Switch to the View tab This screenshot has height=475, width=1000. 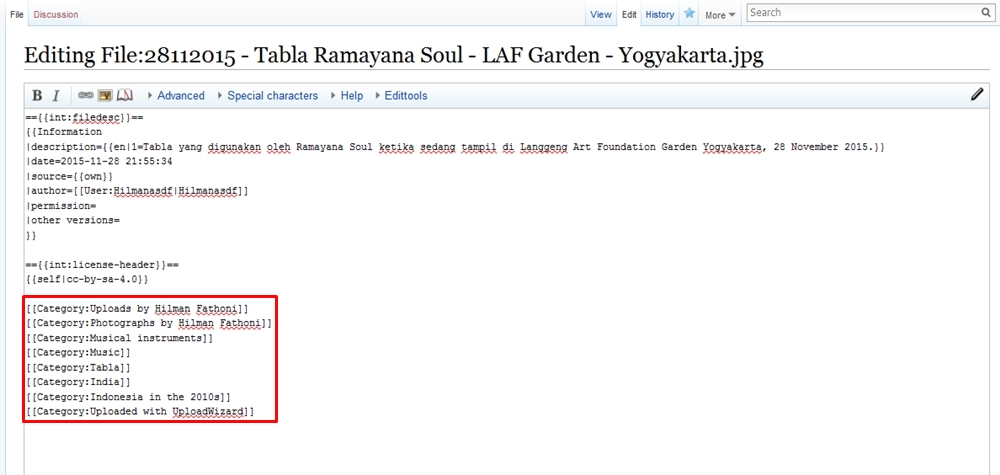pyautogui.click(x=600, y=15)
